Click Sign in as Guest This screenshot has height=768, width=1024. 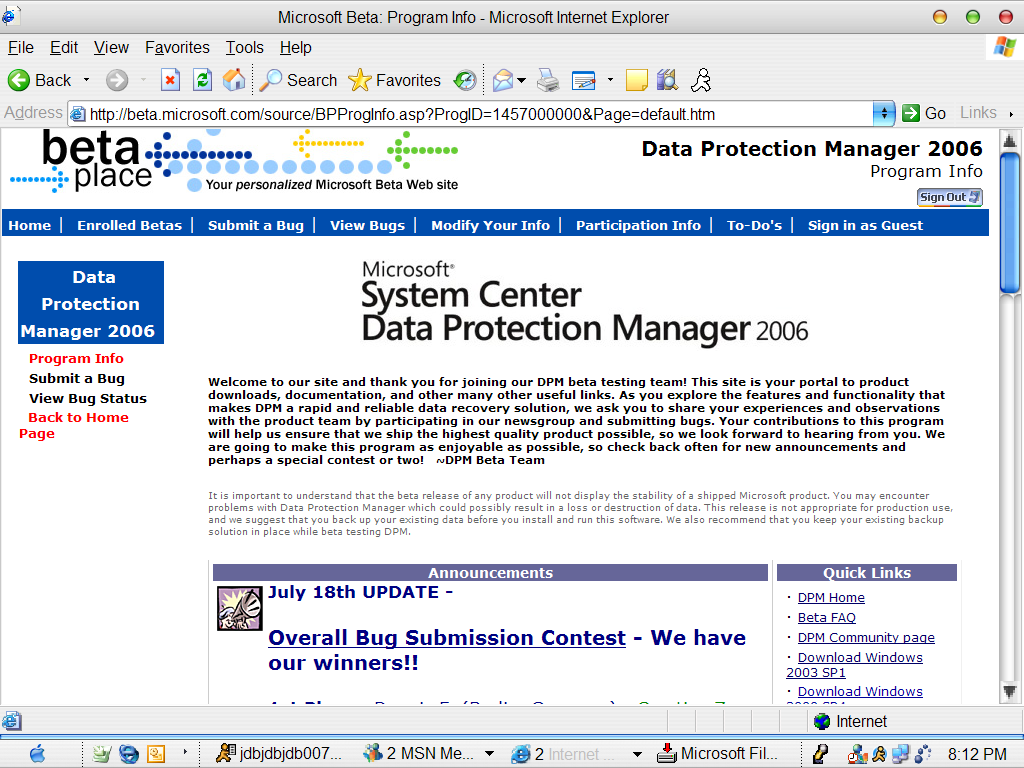pos(865,225)
